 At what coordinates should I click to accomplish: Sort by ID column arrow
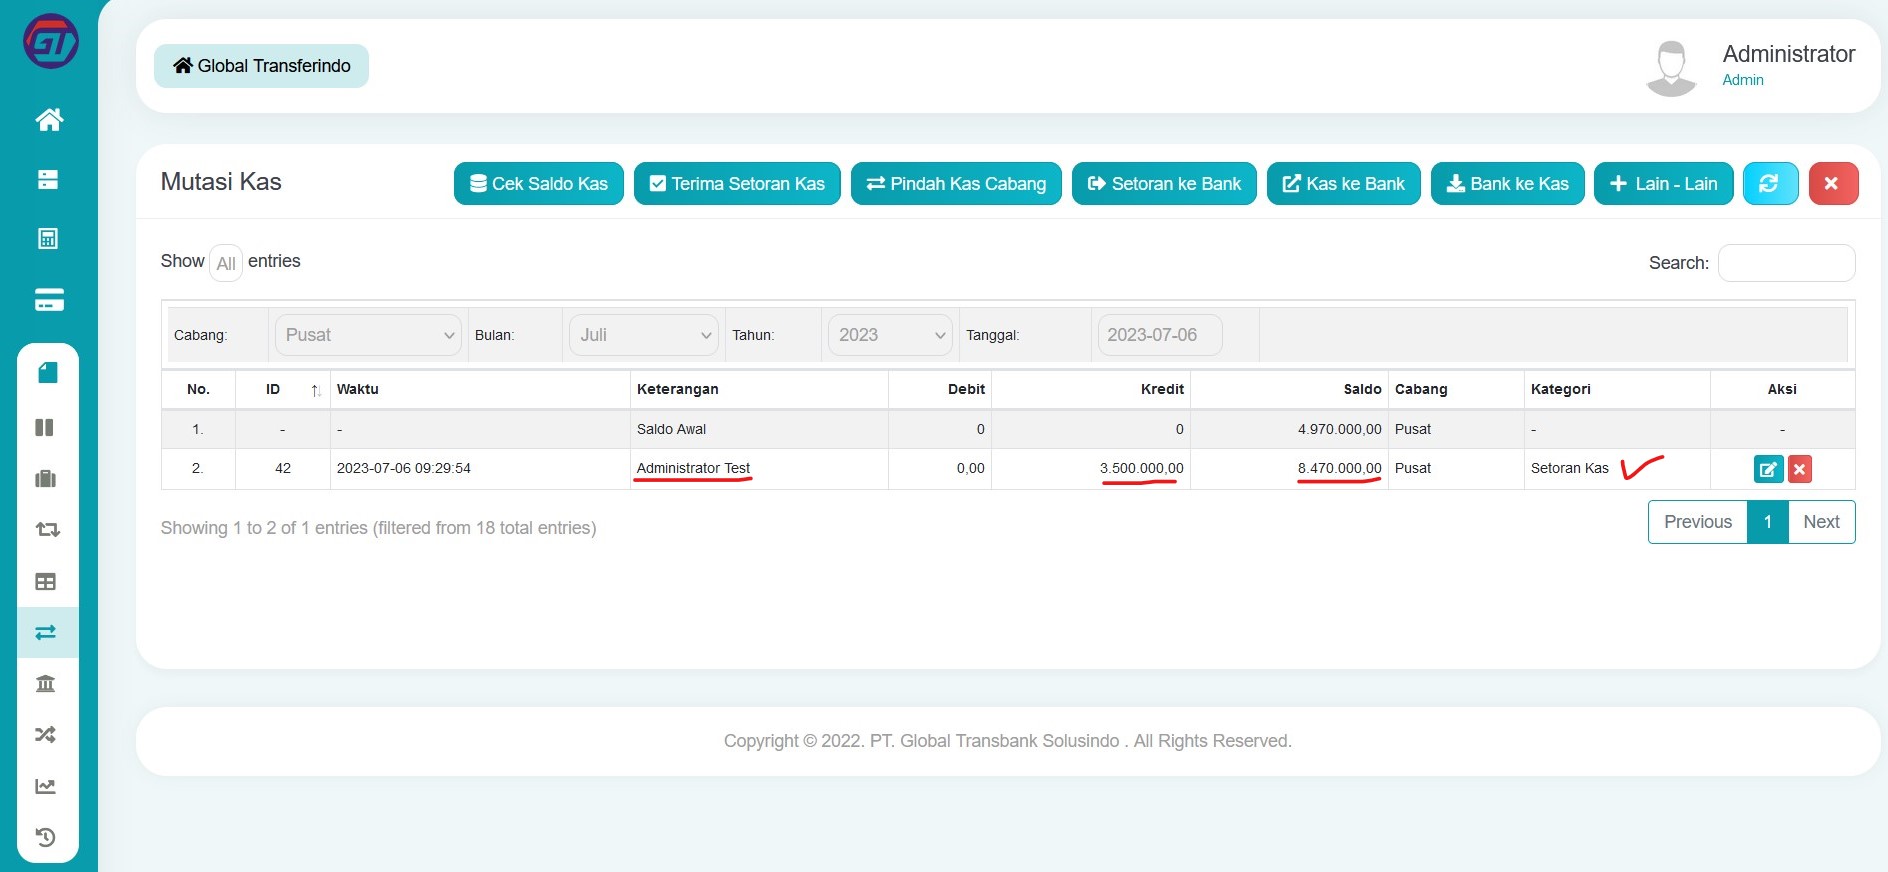(x=315, y=390)
